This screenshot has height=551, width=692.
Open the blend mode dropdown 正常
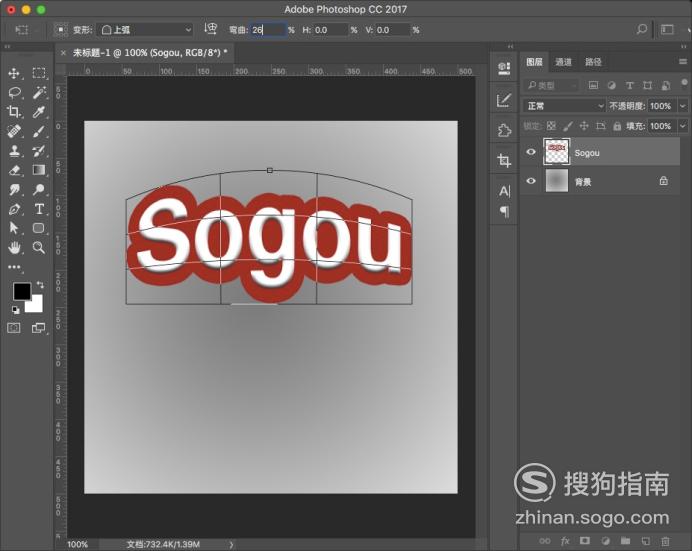coord(564,106)
